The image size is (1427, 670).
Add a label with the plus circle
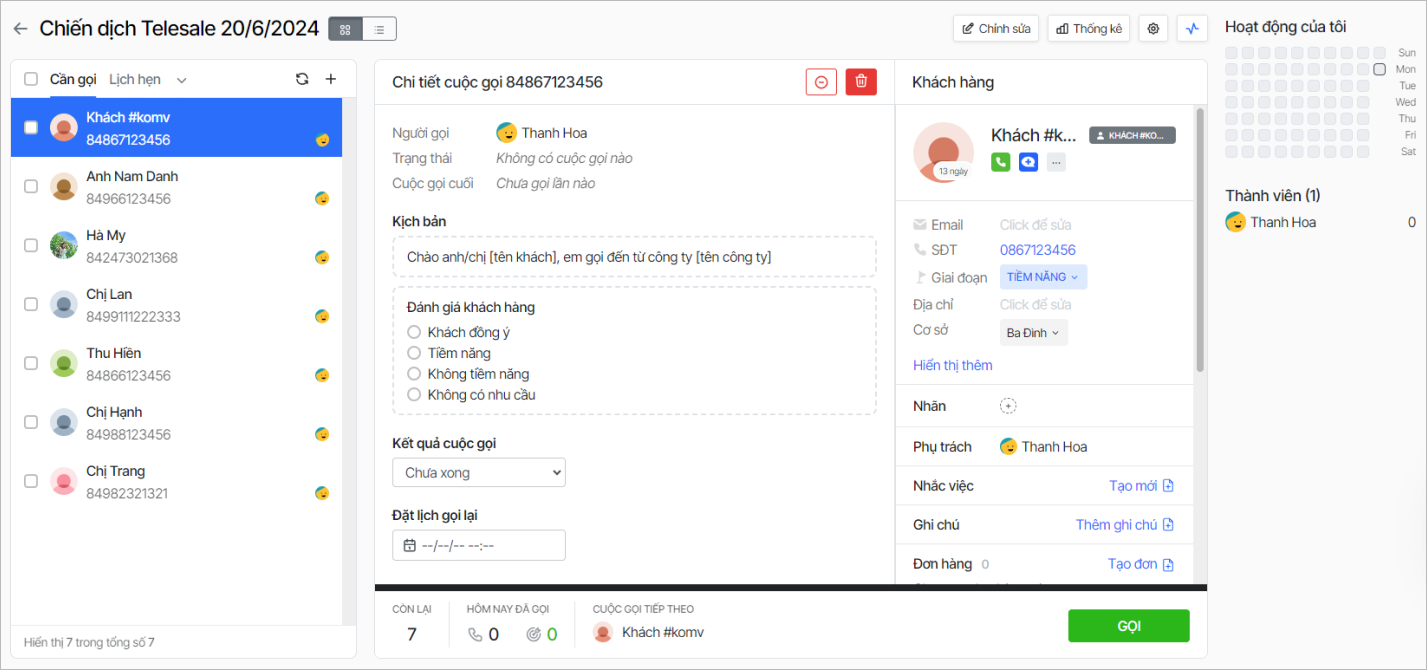point(1008,406)
